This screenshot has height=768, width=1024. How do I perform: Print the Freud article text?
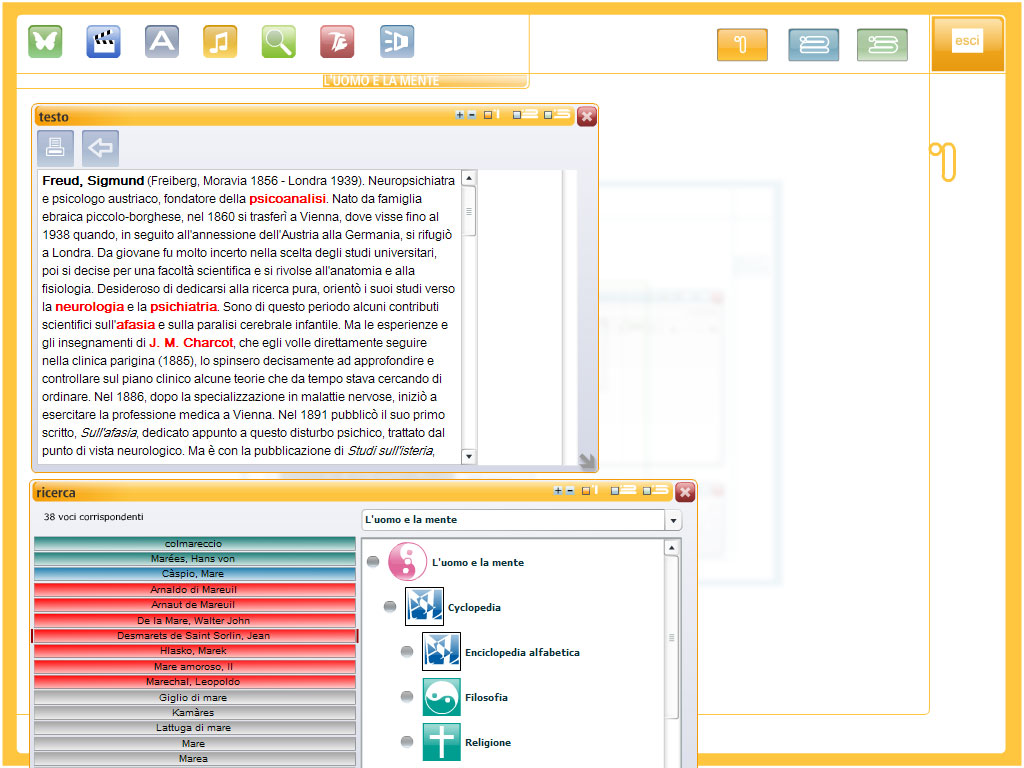tap(56, 148)
